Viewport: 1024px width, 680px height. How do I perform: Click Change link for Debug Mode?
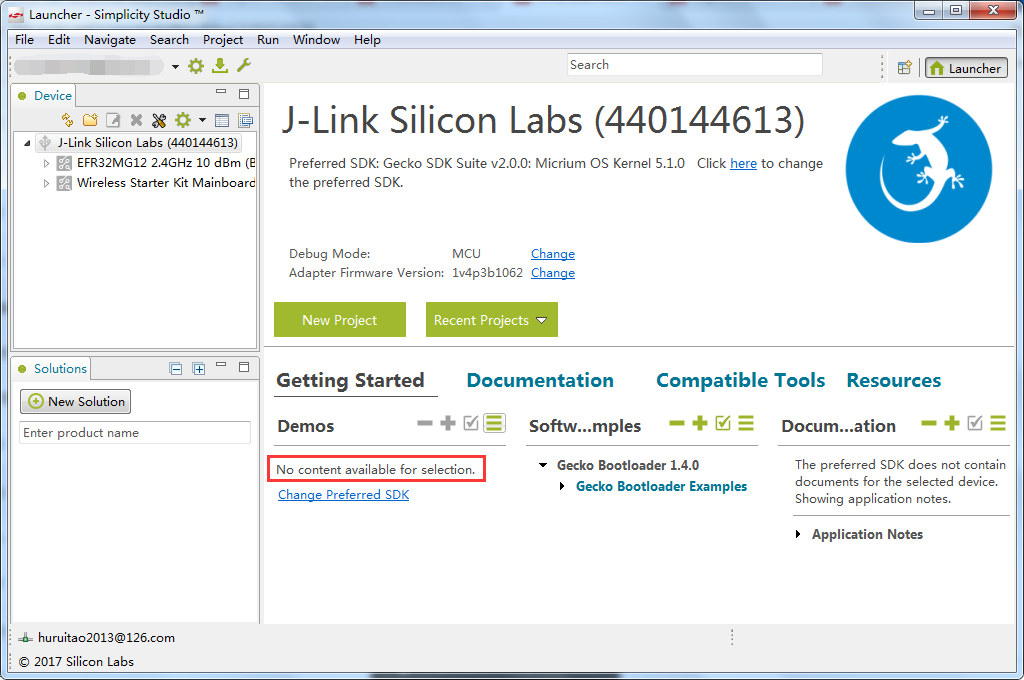pyautogui.click(x=552, y=253)
